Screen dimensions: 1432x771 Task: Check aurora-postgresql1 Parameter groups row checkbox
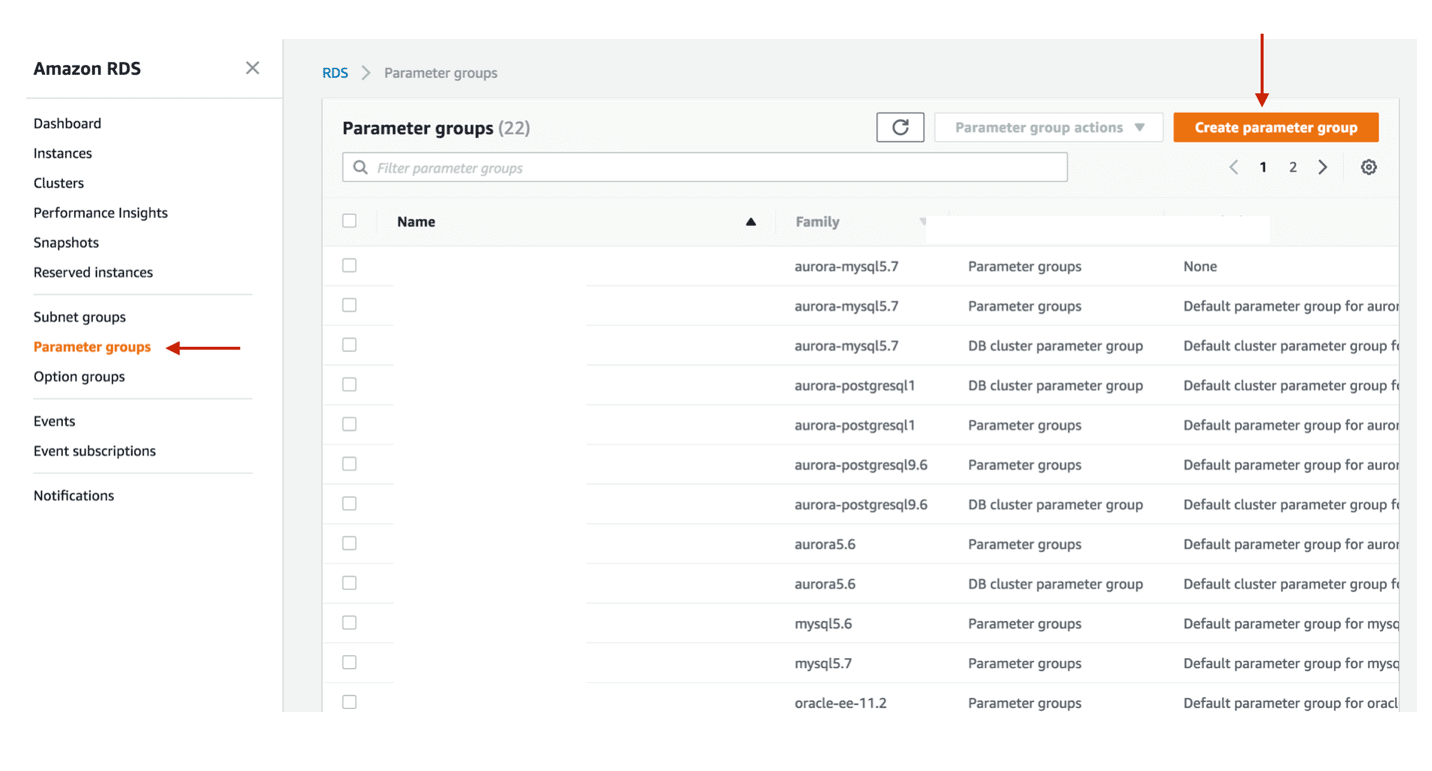[x=349, y=424]
